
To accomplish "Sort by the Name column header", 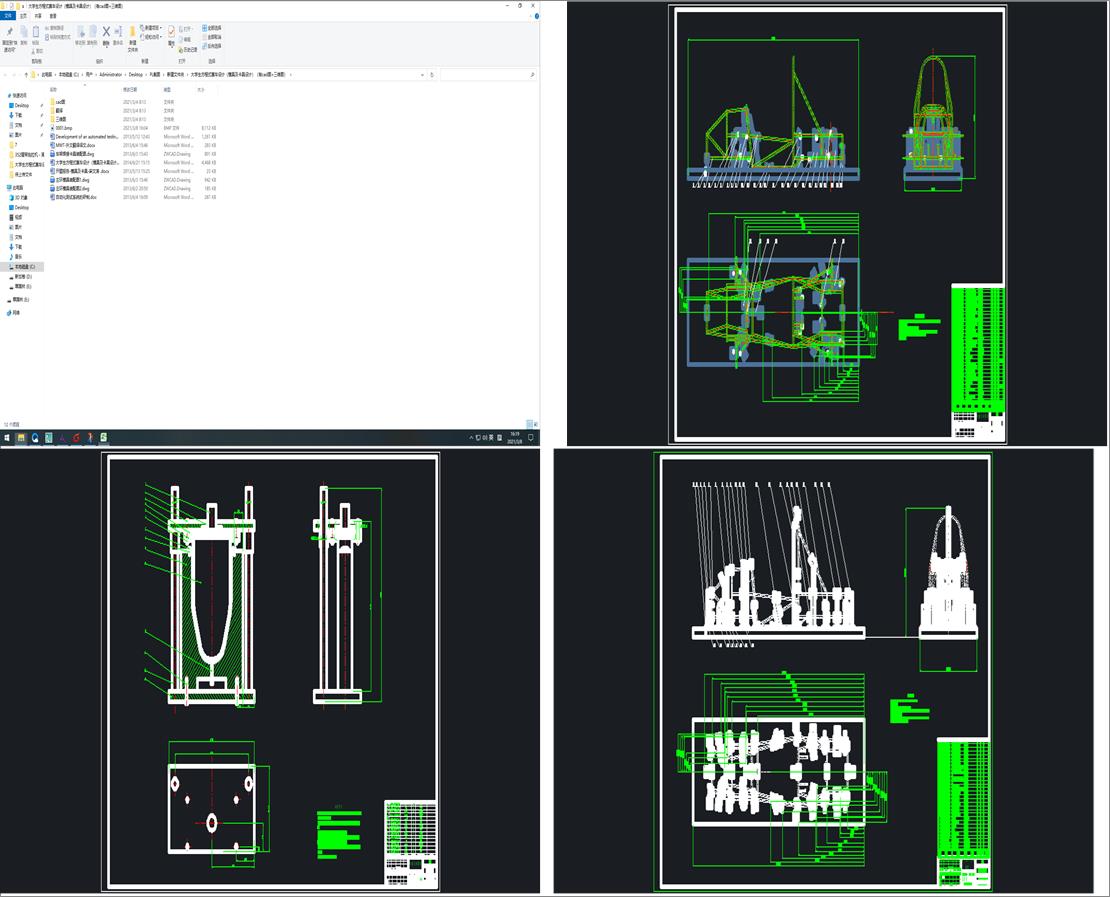I will (53, 90).
